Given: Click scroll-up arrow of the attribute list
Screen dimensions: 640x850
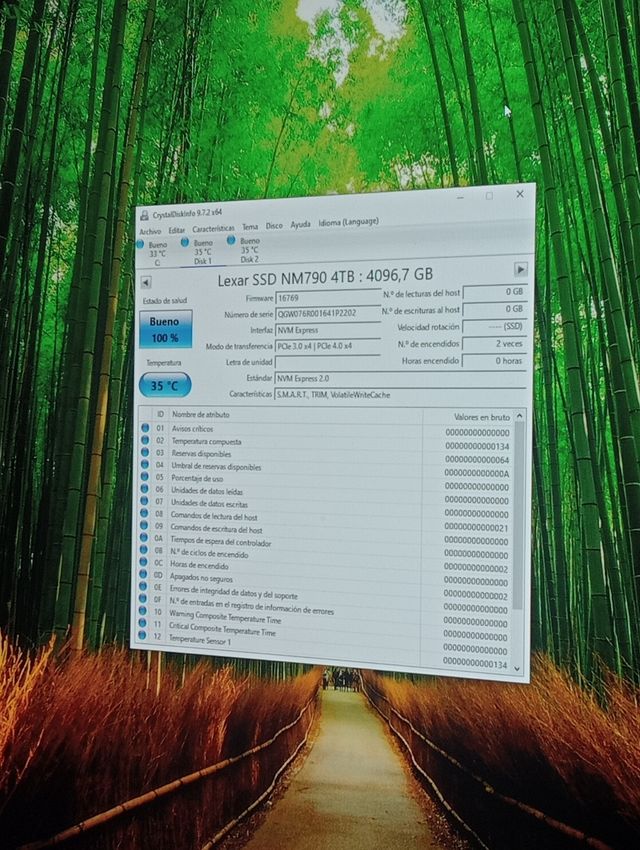Looking at the screenshot, I should coord(519,417).
